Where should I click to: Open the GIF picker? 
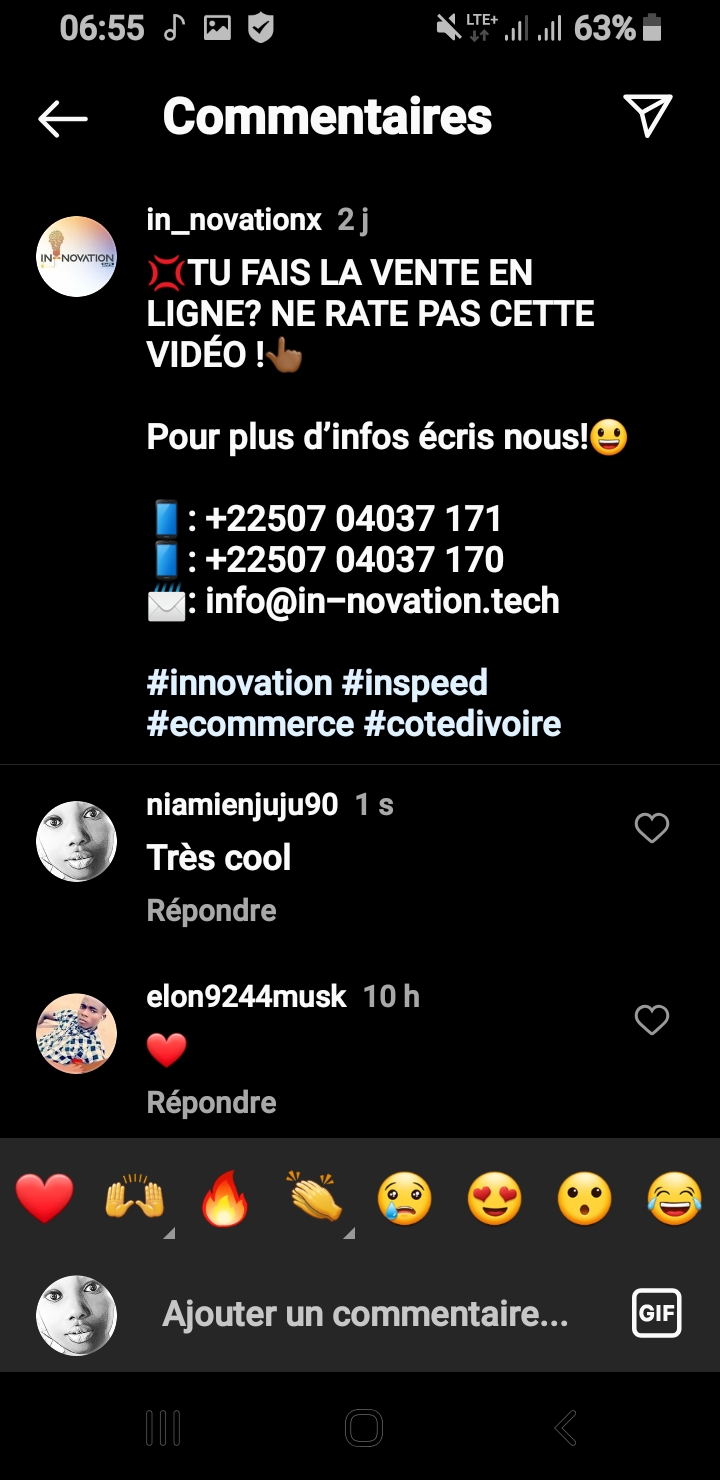coord(656,1313)
